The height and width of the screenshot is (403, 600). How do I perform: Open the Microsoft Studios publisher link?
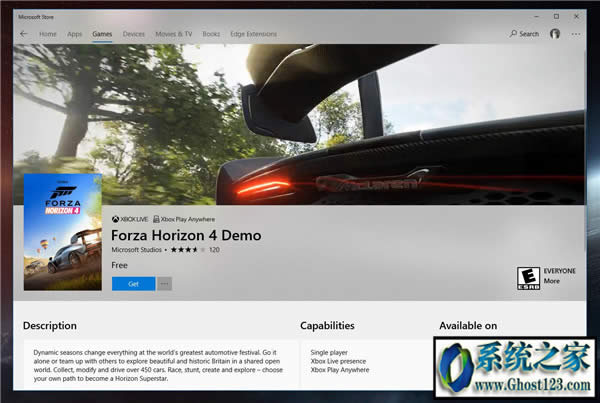pyautogui.click(x=137, y=249)
